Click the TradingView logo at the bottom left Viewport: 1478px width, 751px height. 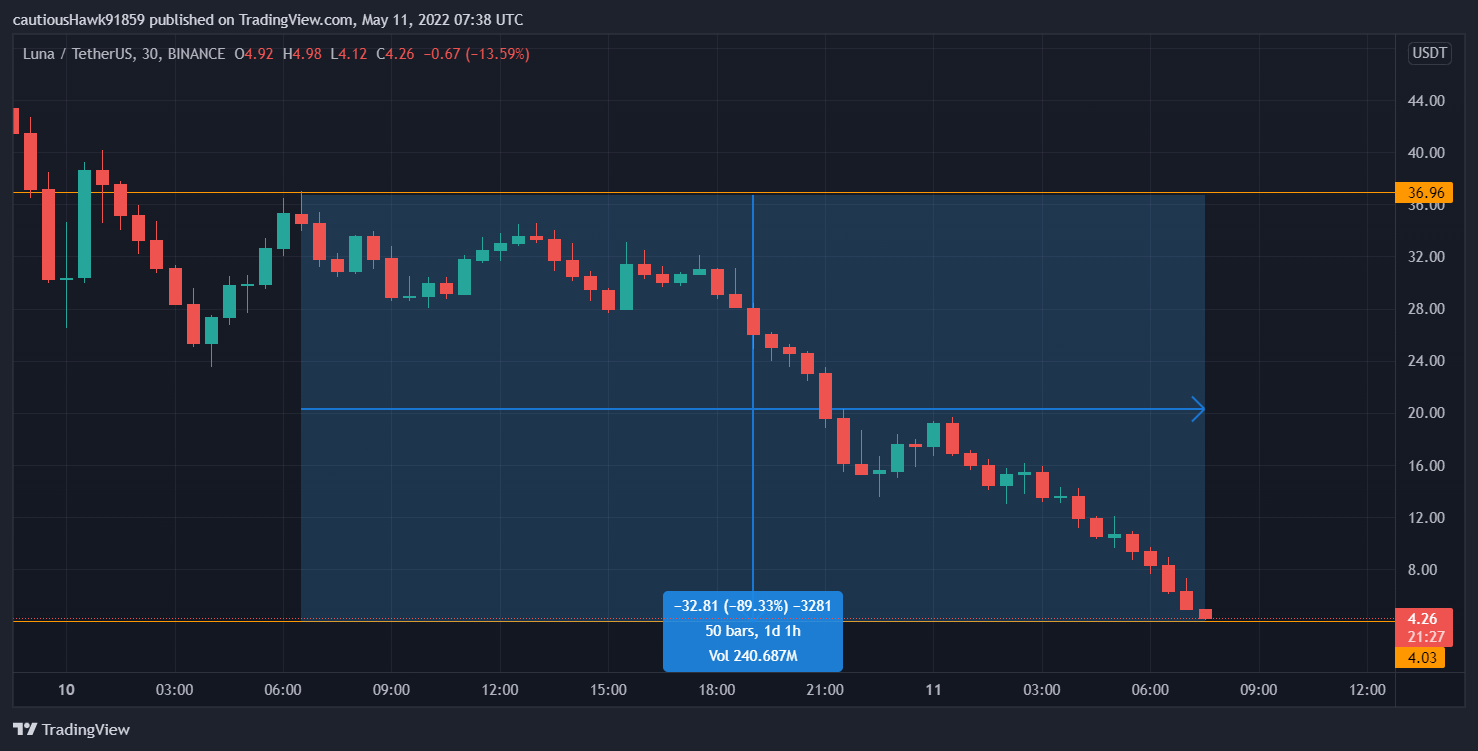(71, 730)
